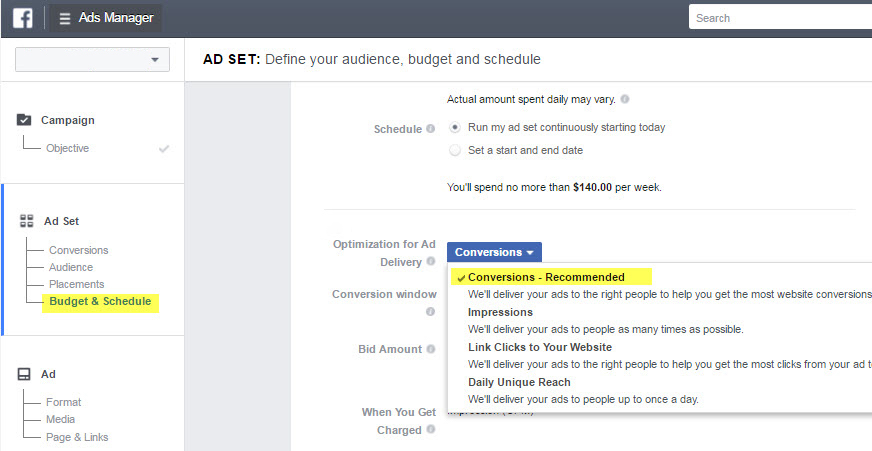This screenshot has height=451, width=872.
Task: Go to Budget & Schedule section
Action: point(100,302)
